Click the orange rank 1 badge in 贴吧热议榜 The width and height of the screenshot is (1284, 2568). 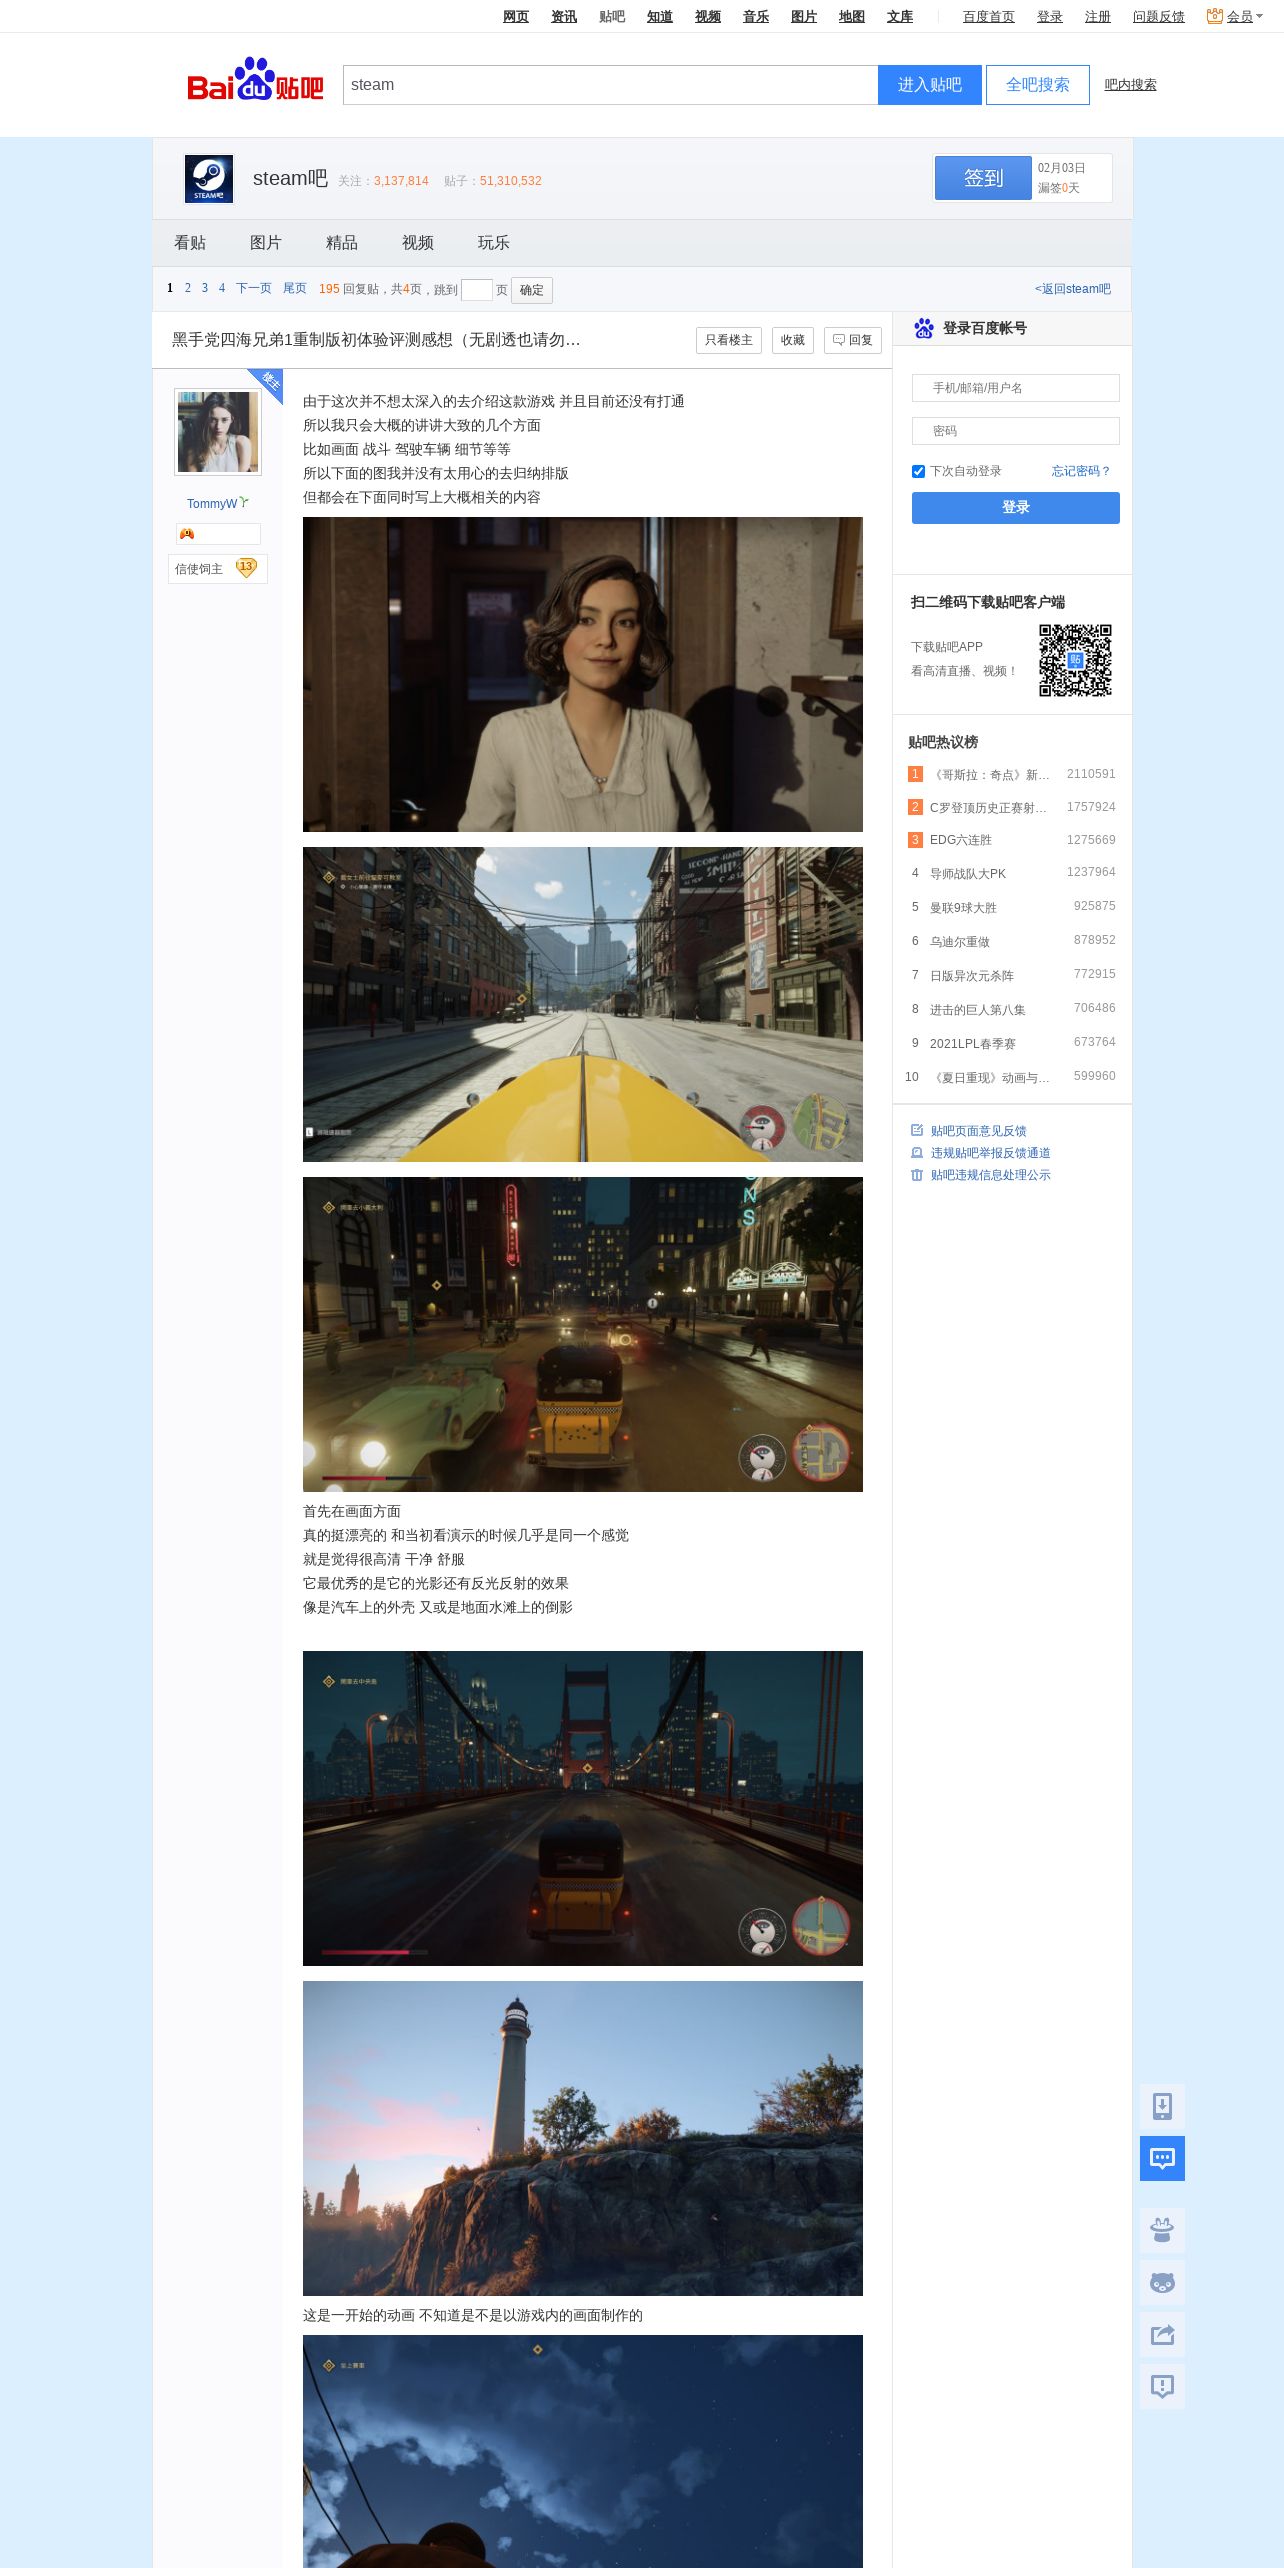(x=915, y=774)
